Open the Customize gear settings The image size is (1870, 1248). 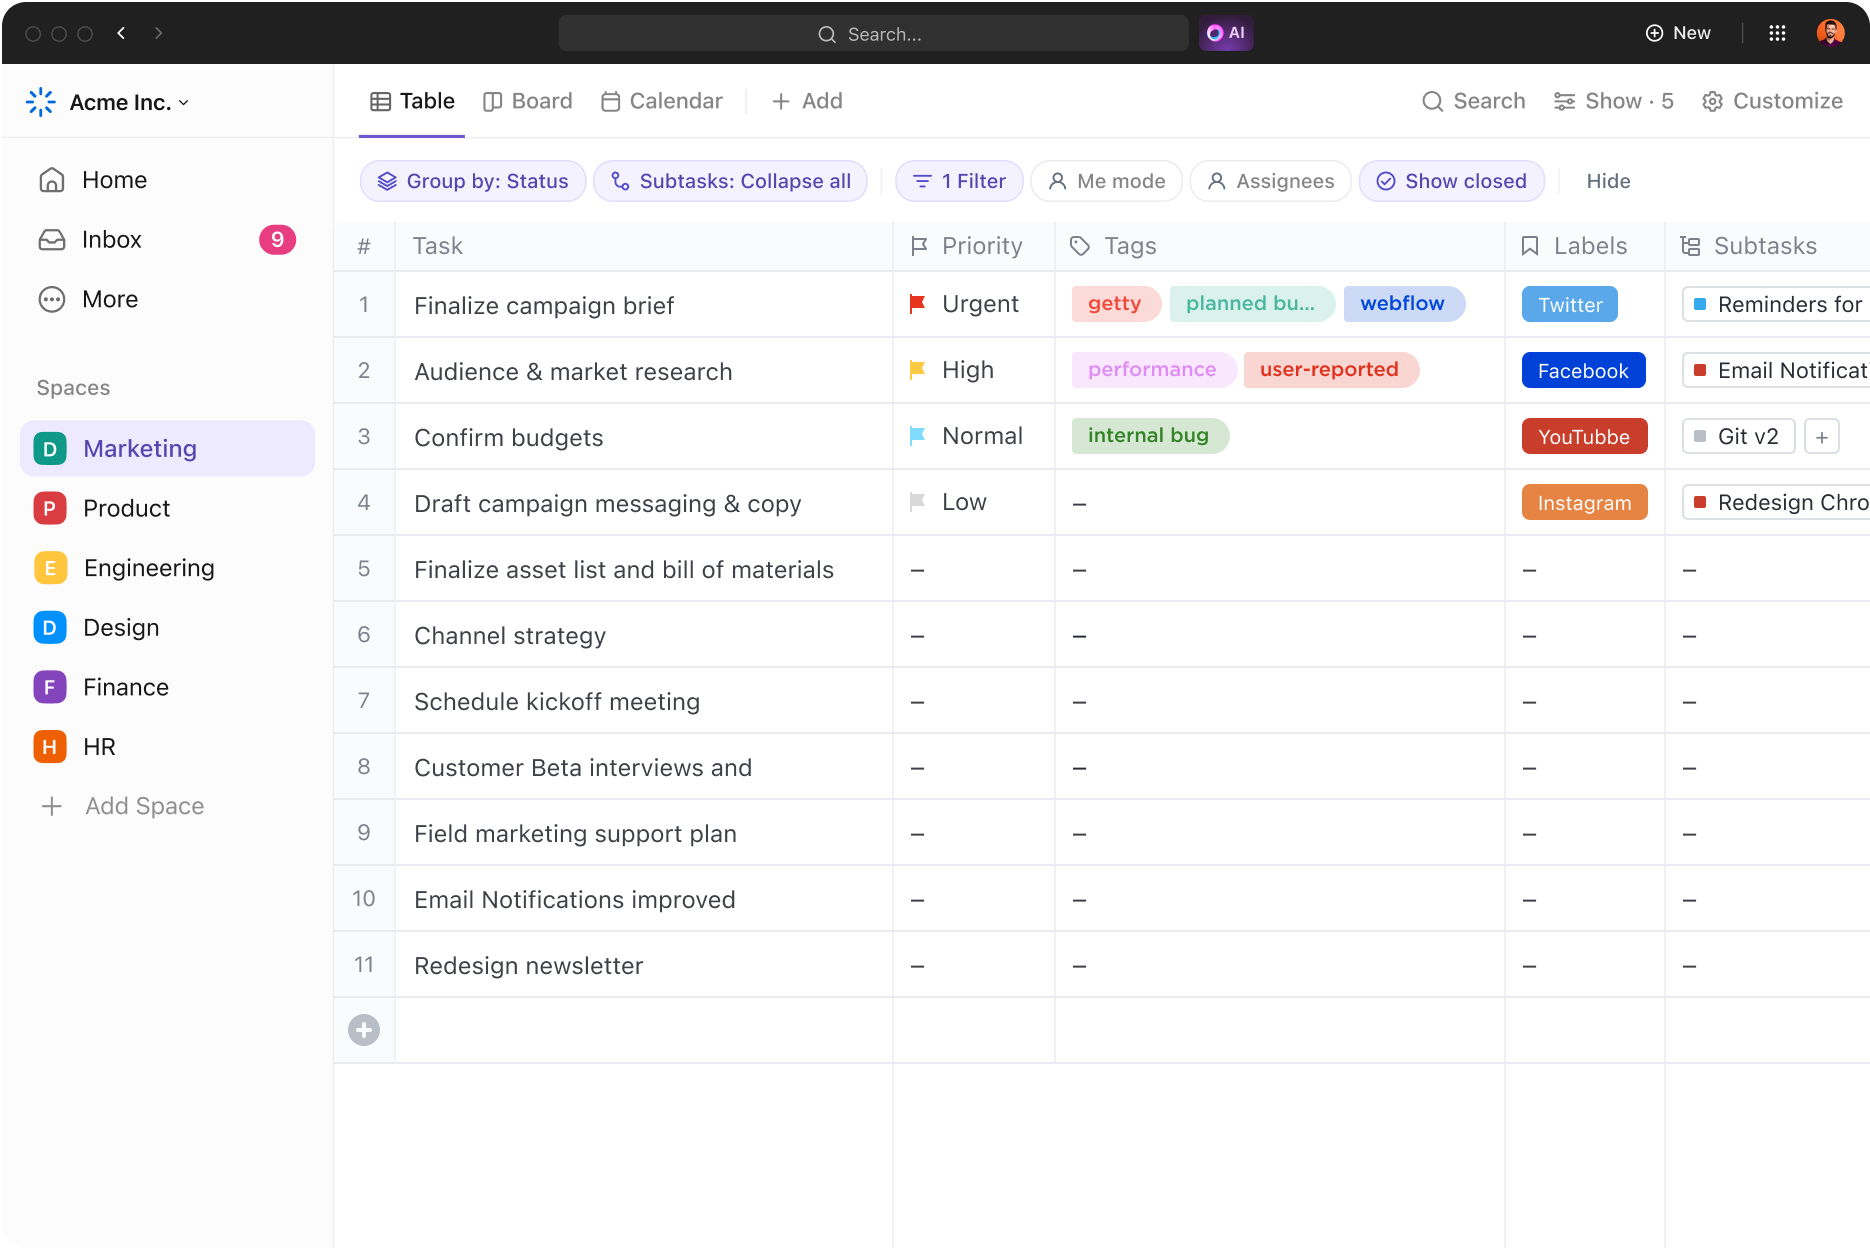point(1772,101)
